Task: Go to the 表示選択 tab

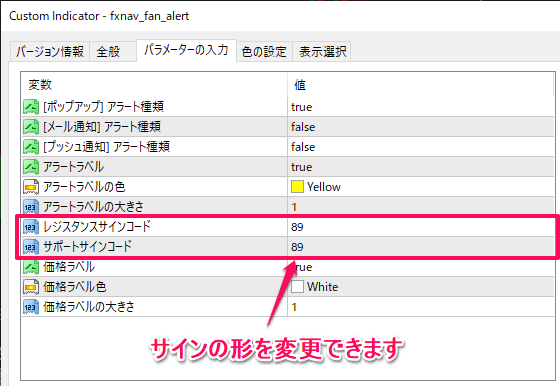Action: (322, 52)
